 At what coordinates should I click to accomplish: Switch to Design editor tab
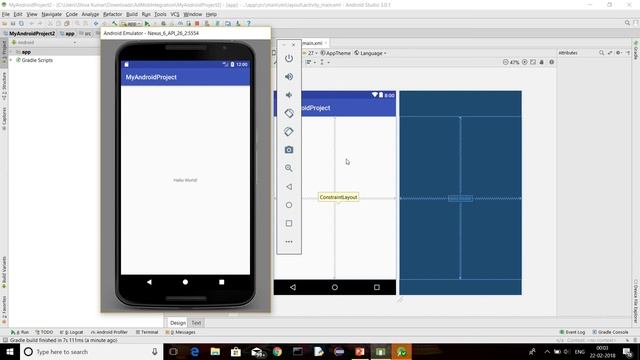click(178, 323)
